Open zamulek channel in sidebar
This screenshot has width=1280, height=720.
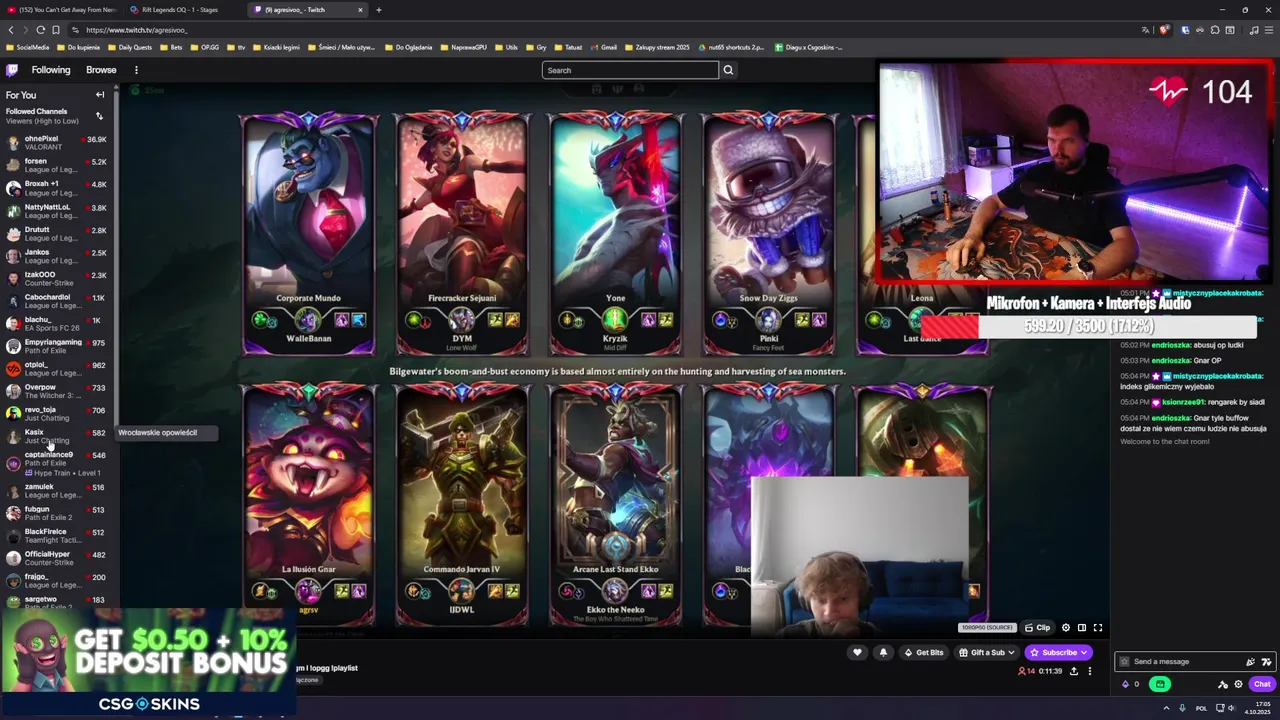(56, 491)
